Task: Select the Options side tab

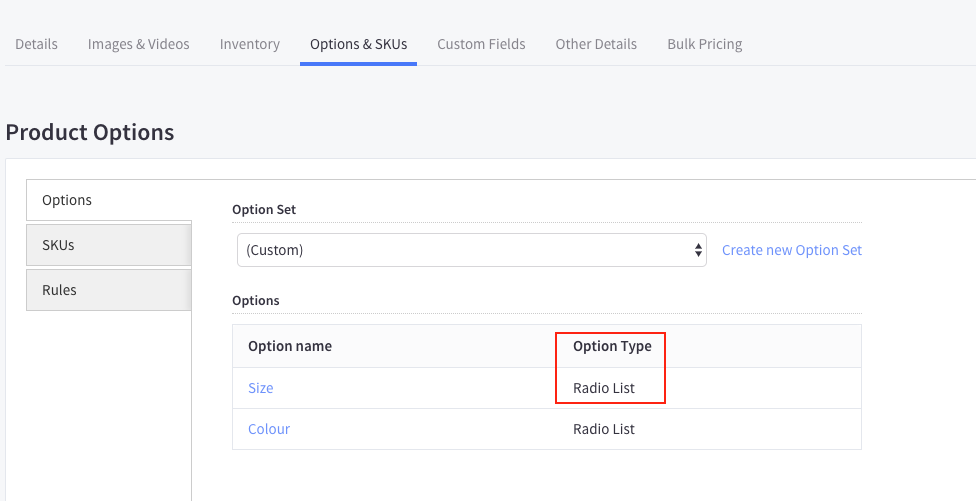Action: [108, 200]
